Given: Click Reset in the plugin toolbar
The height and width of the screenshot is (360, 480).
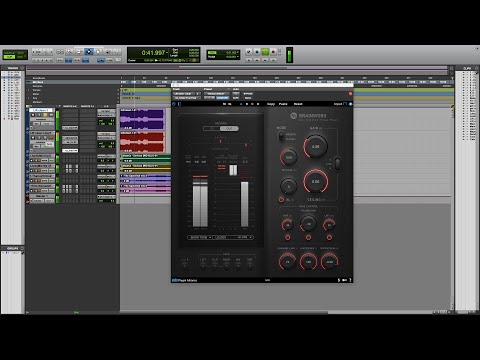Looking at the screenshot, I should coord(298,104).
